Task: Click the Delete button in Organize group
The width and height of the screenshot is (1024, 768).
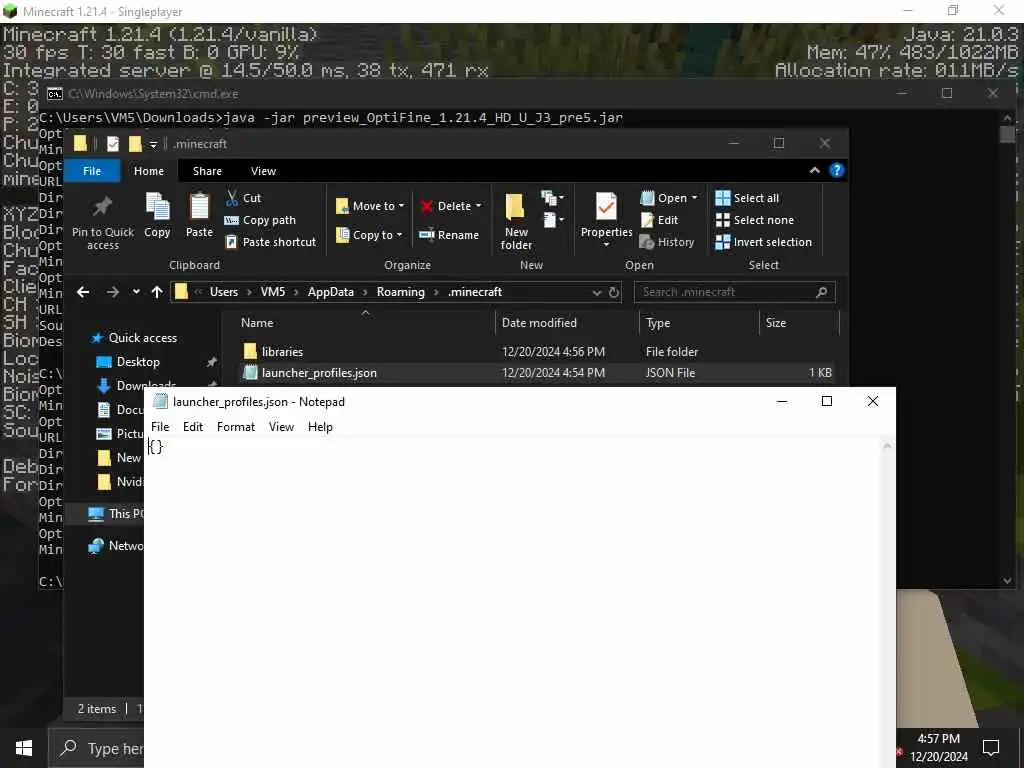Action: tap(451, 206)
